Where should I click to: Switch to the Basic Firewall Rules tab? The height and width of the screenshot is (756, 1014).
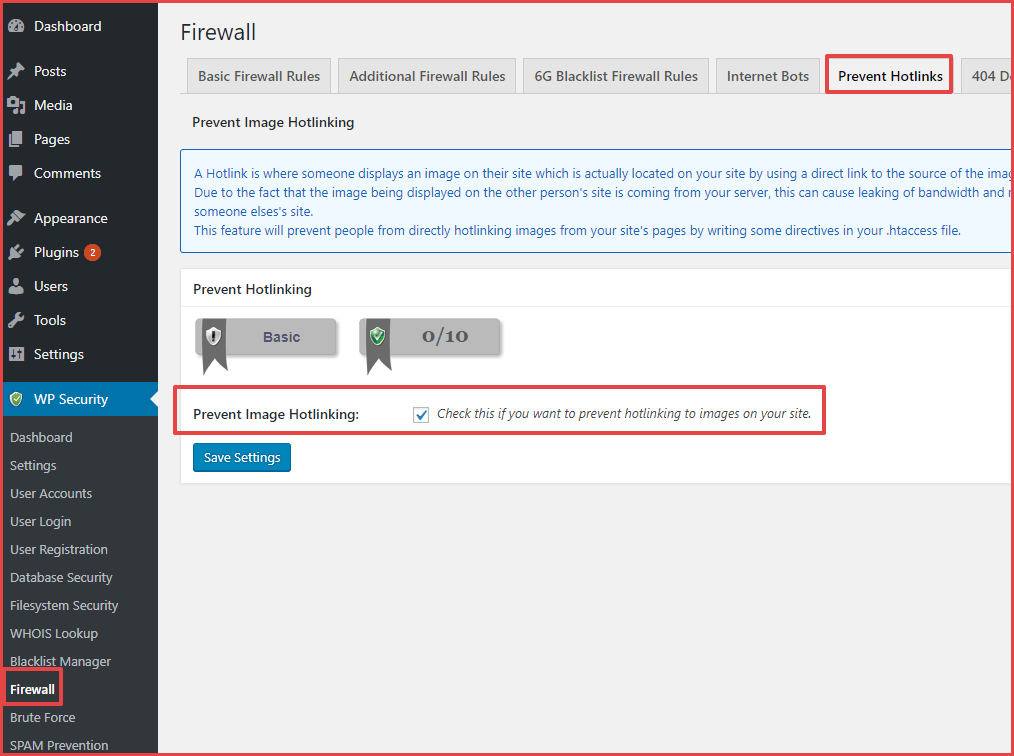[258, 75]
